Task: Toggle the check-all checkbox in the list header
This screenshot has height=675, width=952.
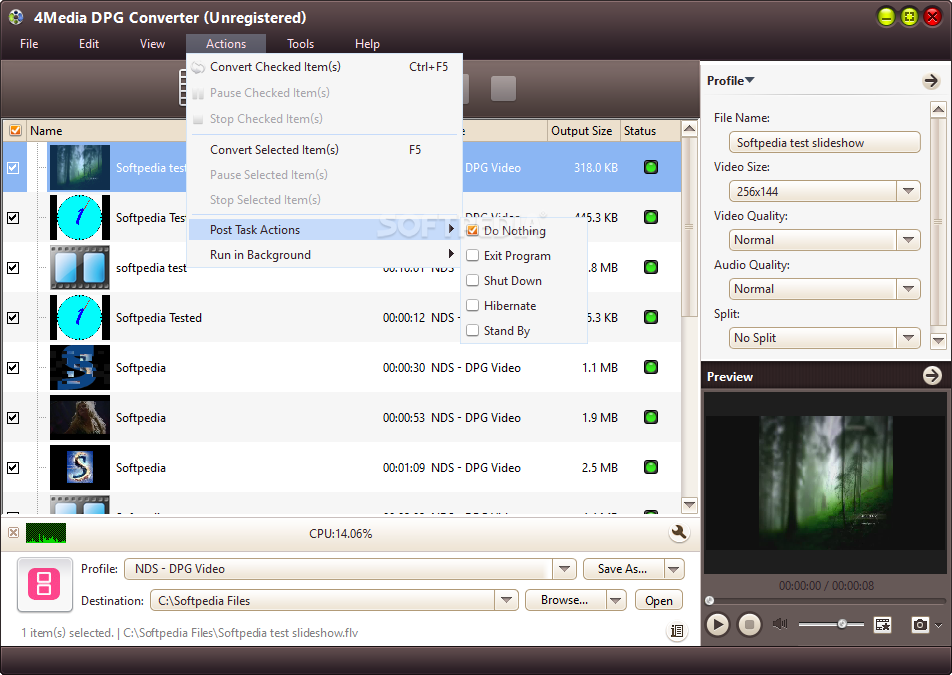Action: (16, 131)
